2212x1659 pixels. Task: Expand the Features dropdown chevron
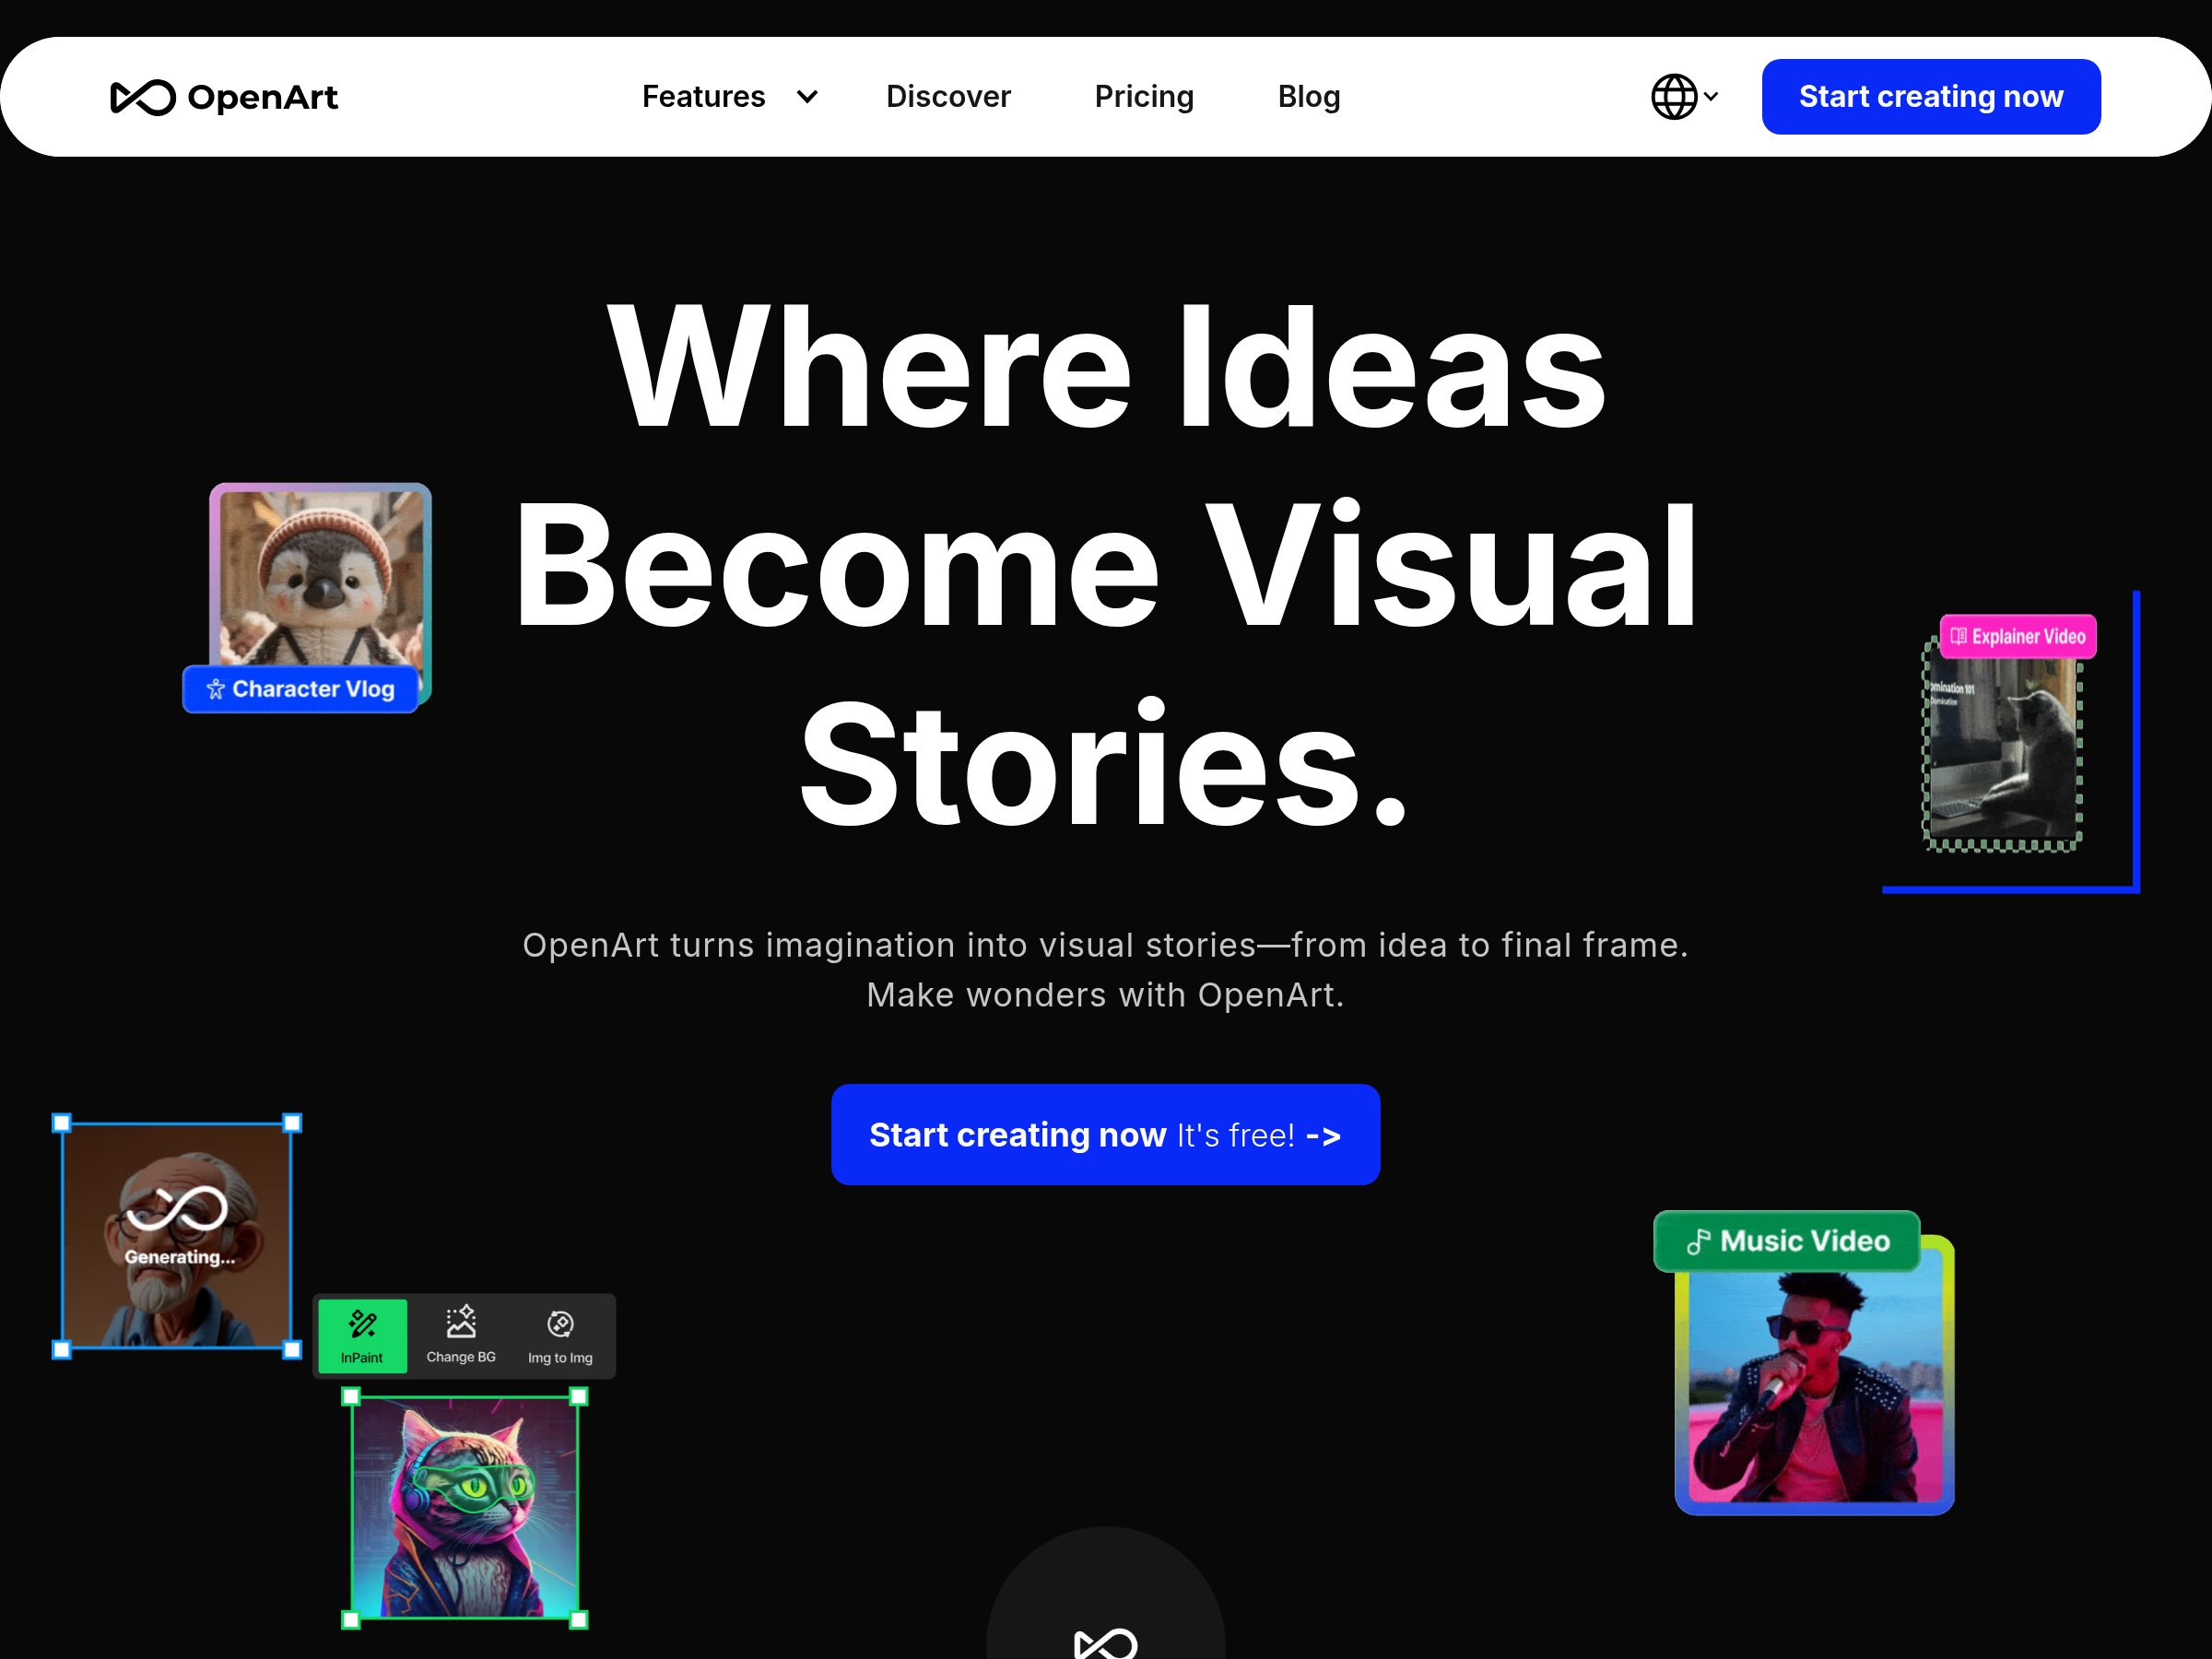pyautogui.click(x=807, y=97)
